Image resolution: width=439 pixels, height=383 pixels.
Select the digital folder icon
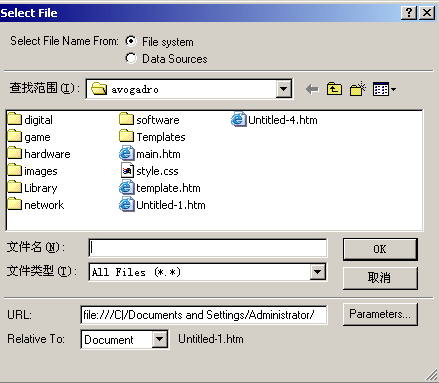15,119
